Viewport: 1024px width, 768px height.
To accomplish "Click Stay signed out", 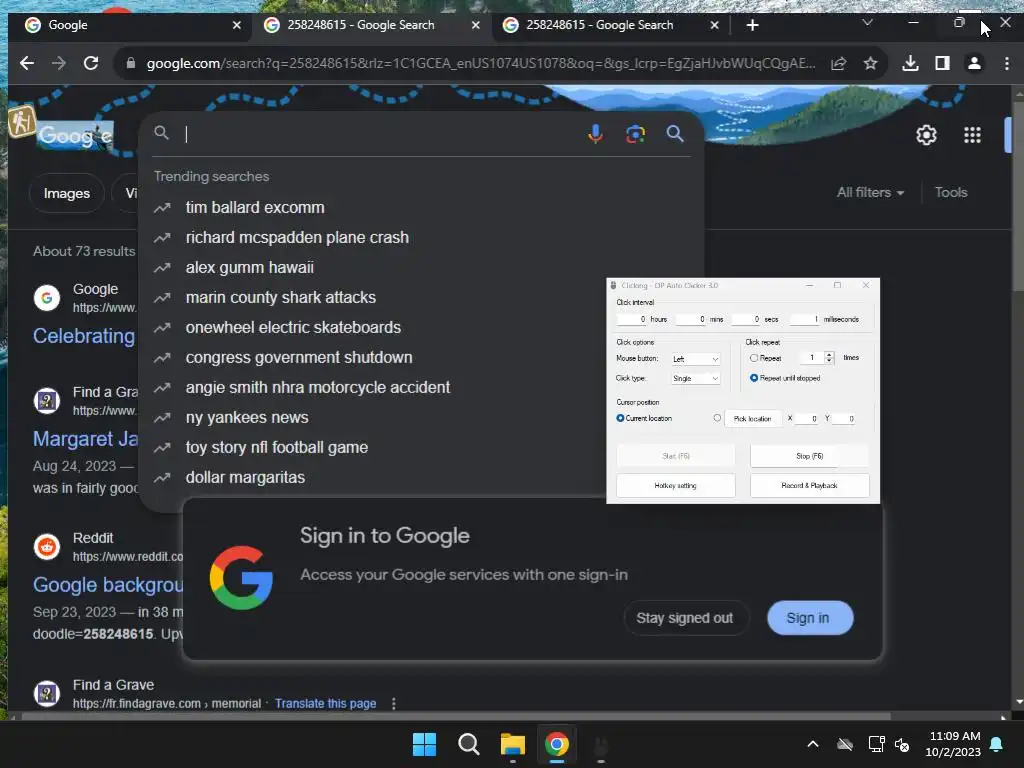I will pos(684,618).
